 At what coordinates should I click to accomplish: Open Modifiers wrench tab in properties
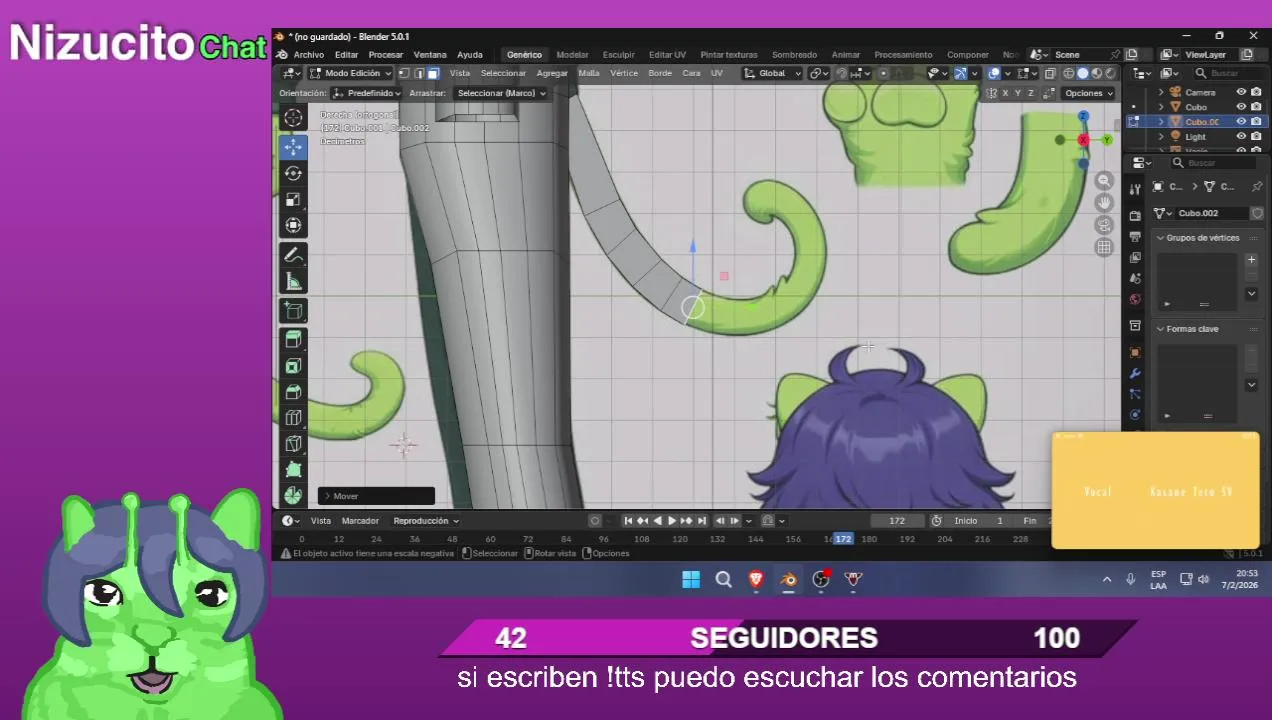pos(1135,374)
